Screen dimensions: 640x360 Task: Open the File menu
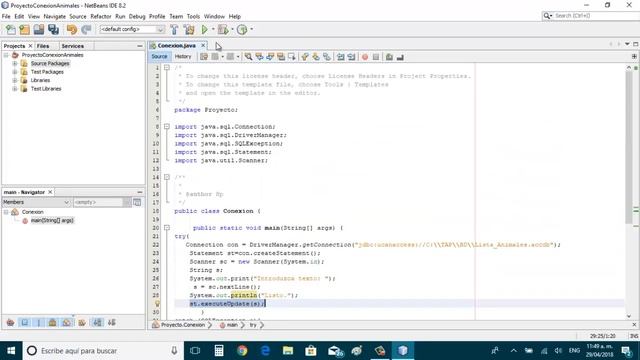click(x=6, y=16)
